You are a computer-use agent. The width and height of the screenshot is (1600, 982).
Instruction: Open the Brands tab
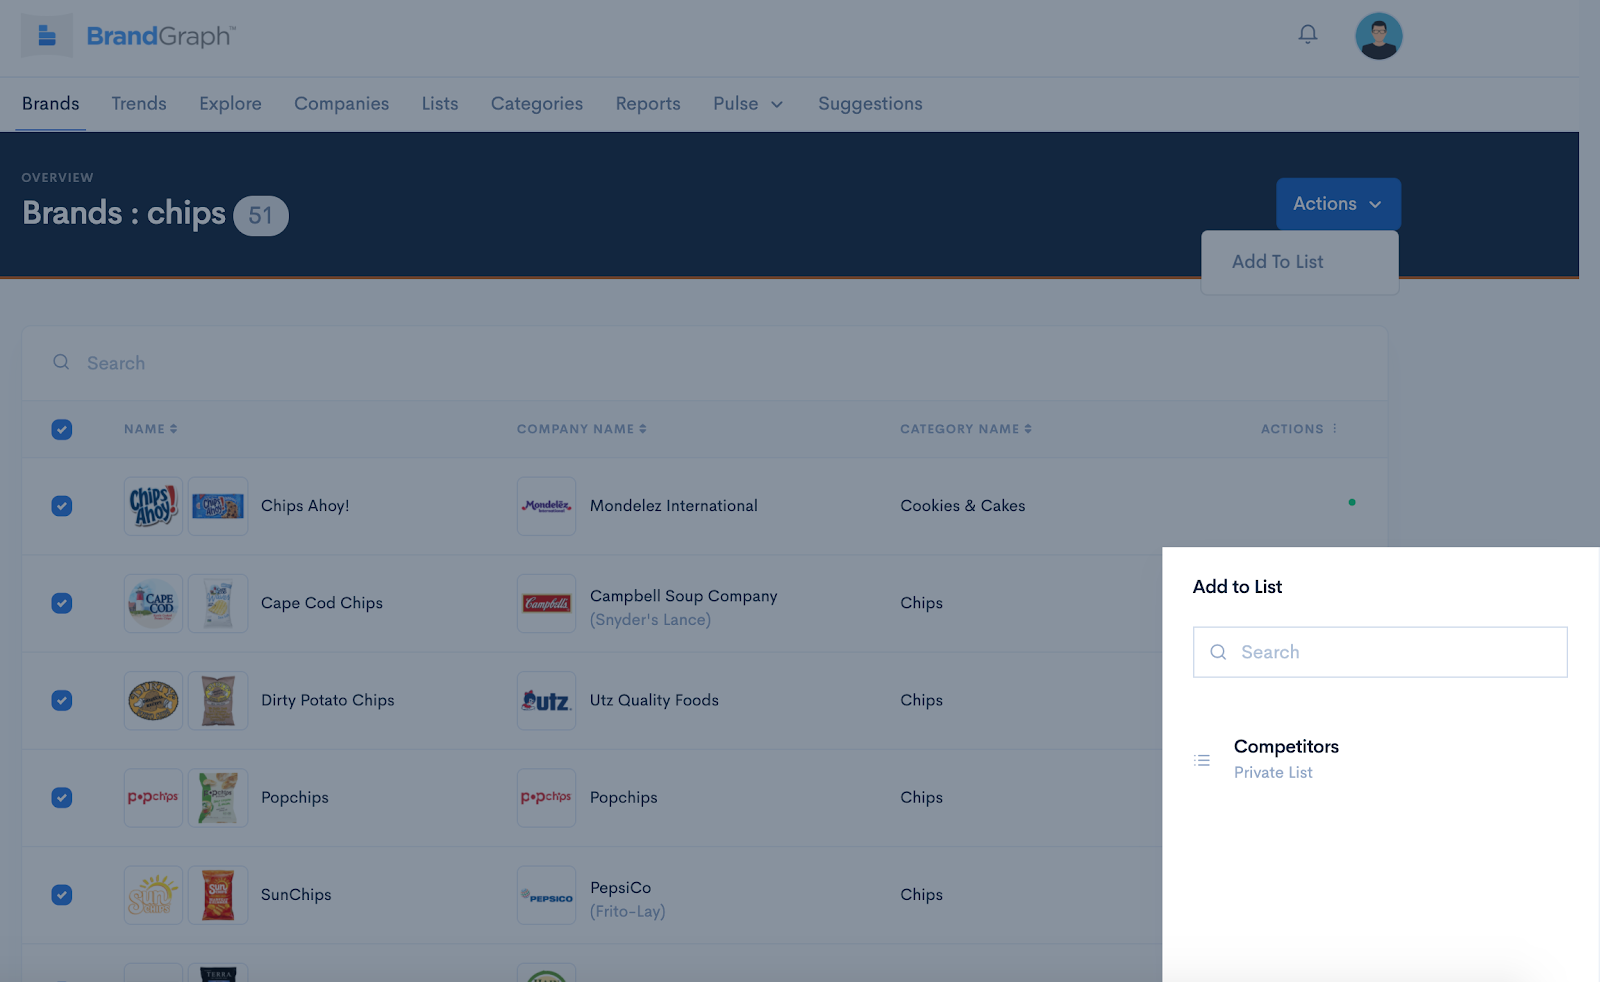click(x=51, y=104)
